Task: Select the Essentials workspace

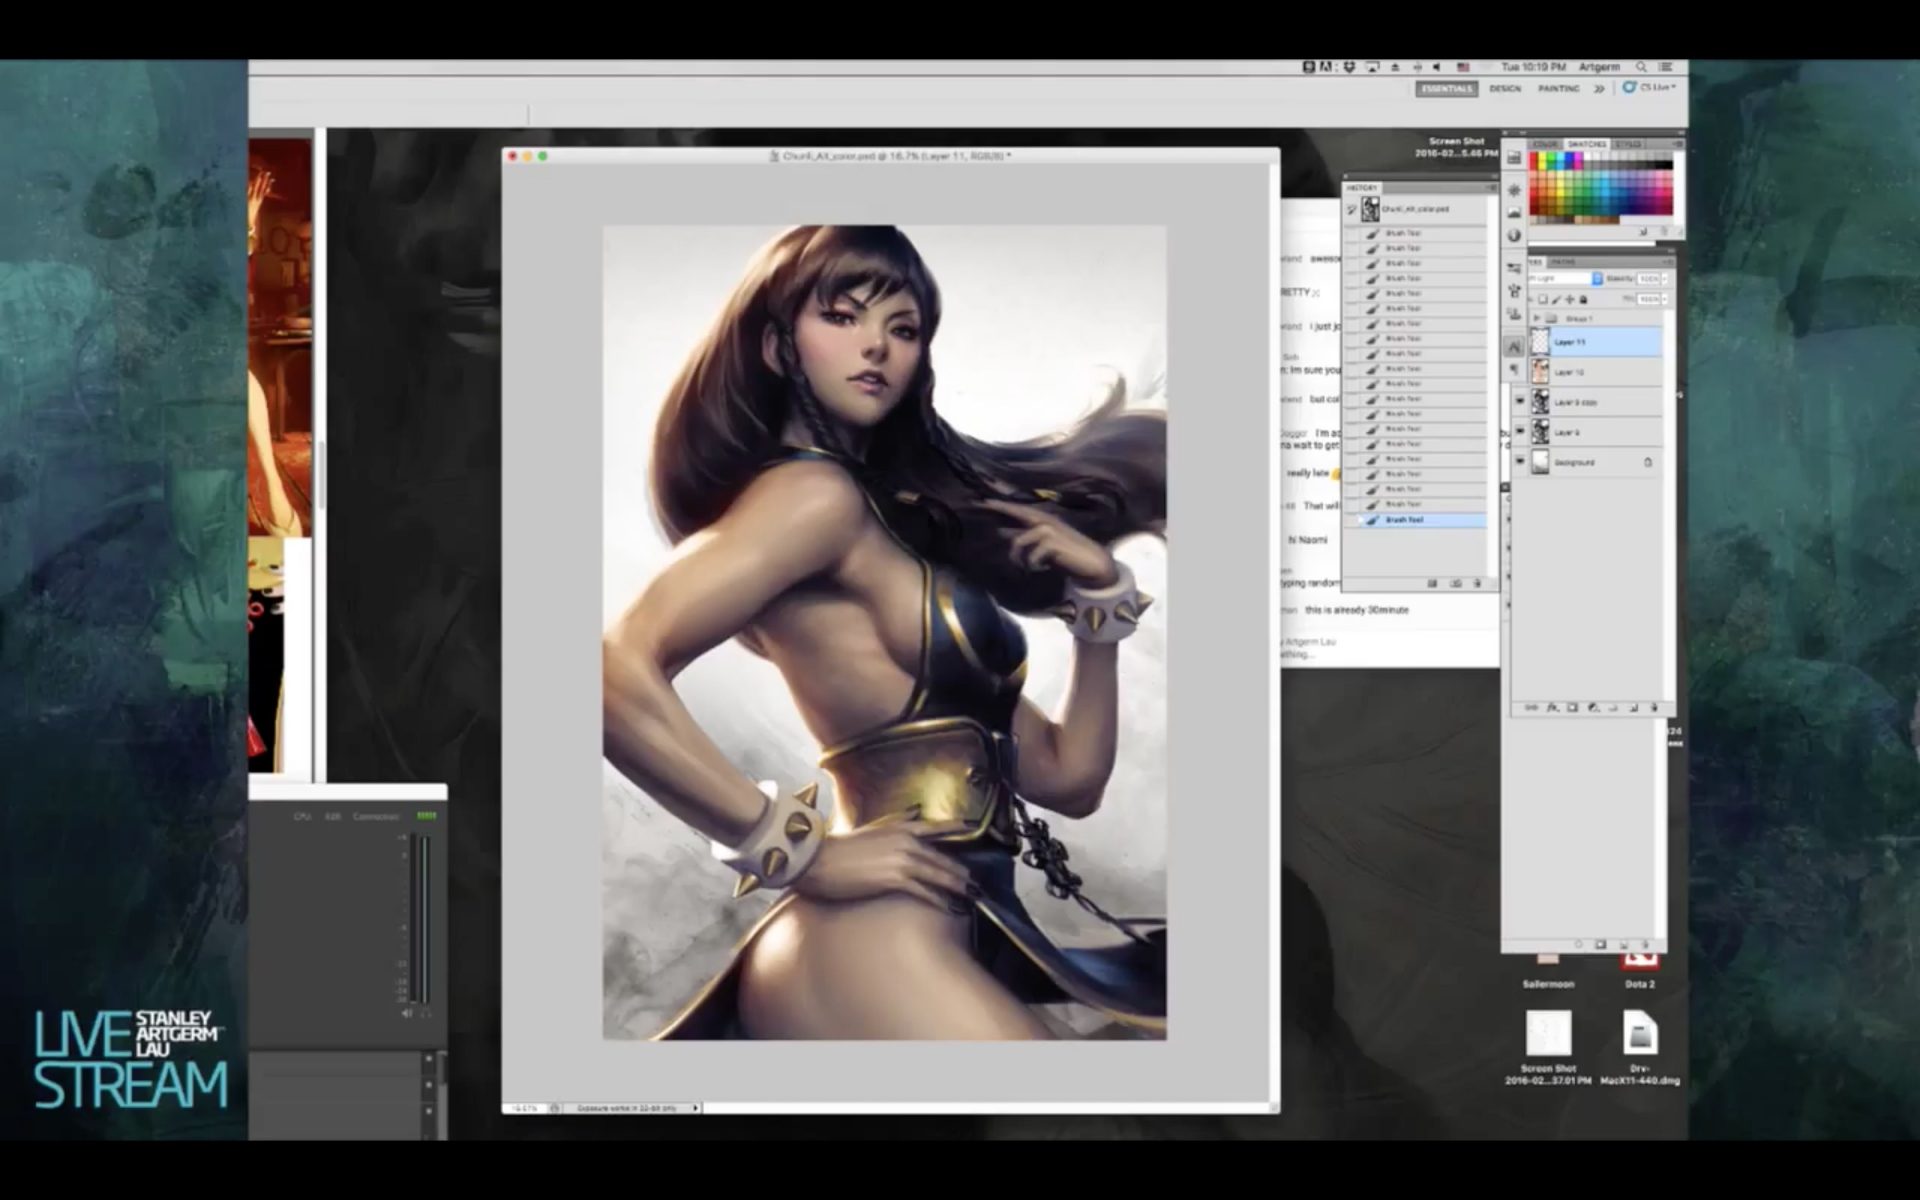Action: pyautogui.click(x=1447, y=89)
